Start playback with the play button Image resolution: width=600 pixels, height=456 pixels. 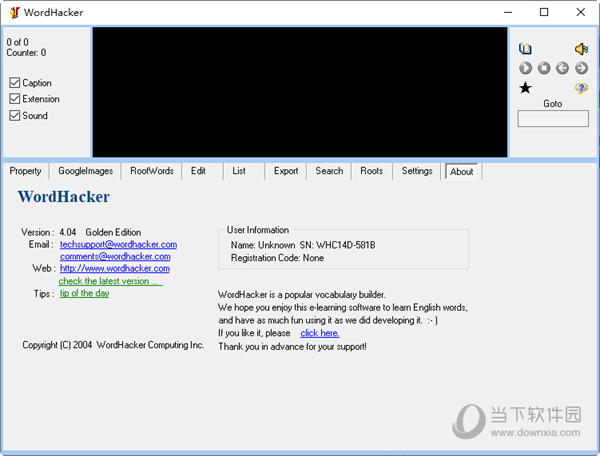click(x=525, y=68)
